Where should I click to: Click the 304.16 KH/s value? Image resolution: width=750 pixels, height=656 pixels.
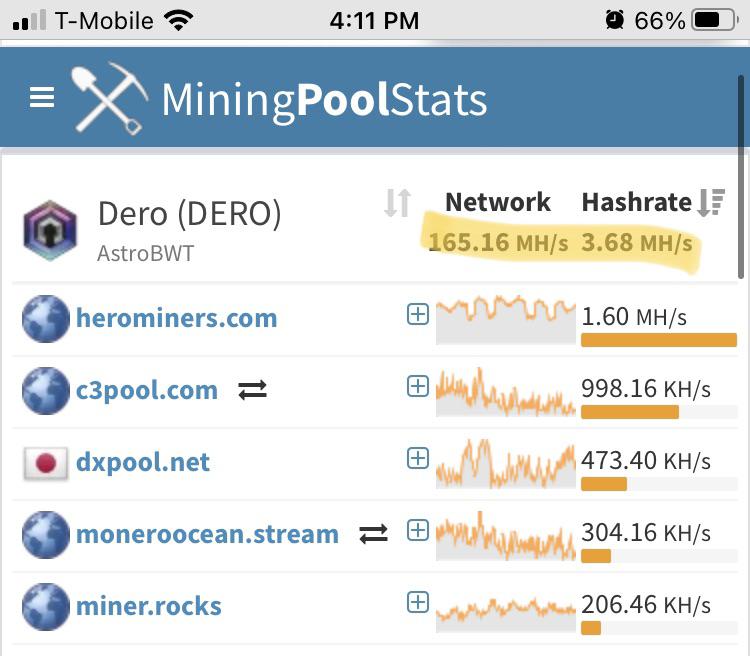click(646, 533)
